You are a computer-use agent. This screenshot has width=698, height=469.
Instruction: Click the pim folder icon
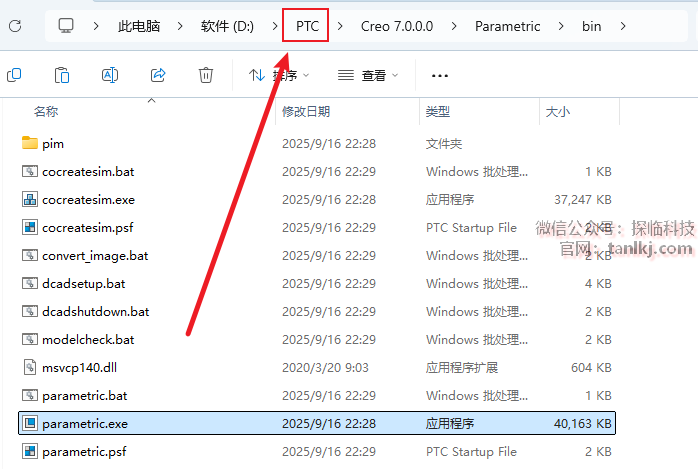click(30, 143)
